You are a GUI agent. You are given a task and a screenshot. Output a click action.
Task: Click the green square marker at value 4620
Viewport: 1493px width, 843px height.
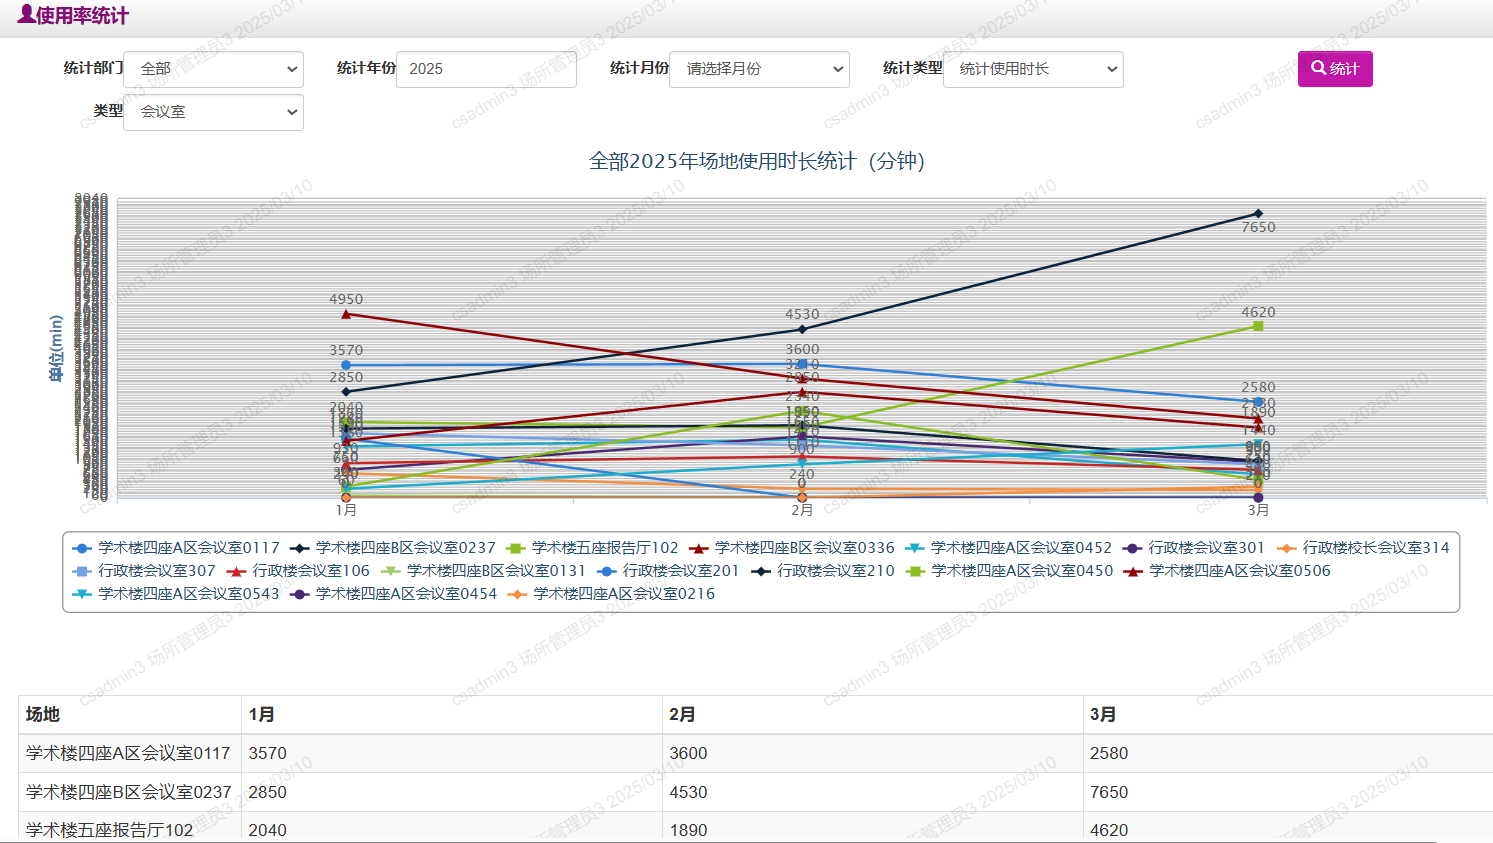[1258, 325]
